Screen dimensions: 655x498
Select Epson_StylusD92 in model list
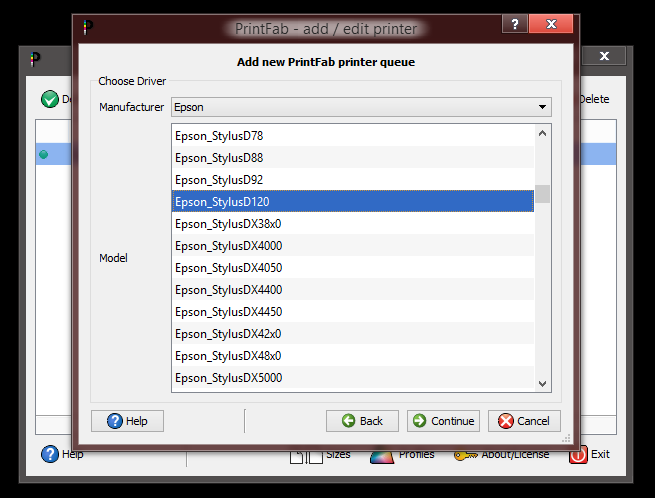coord(353,180)
